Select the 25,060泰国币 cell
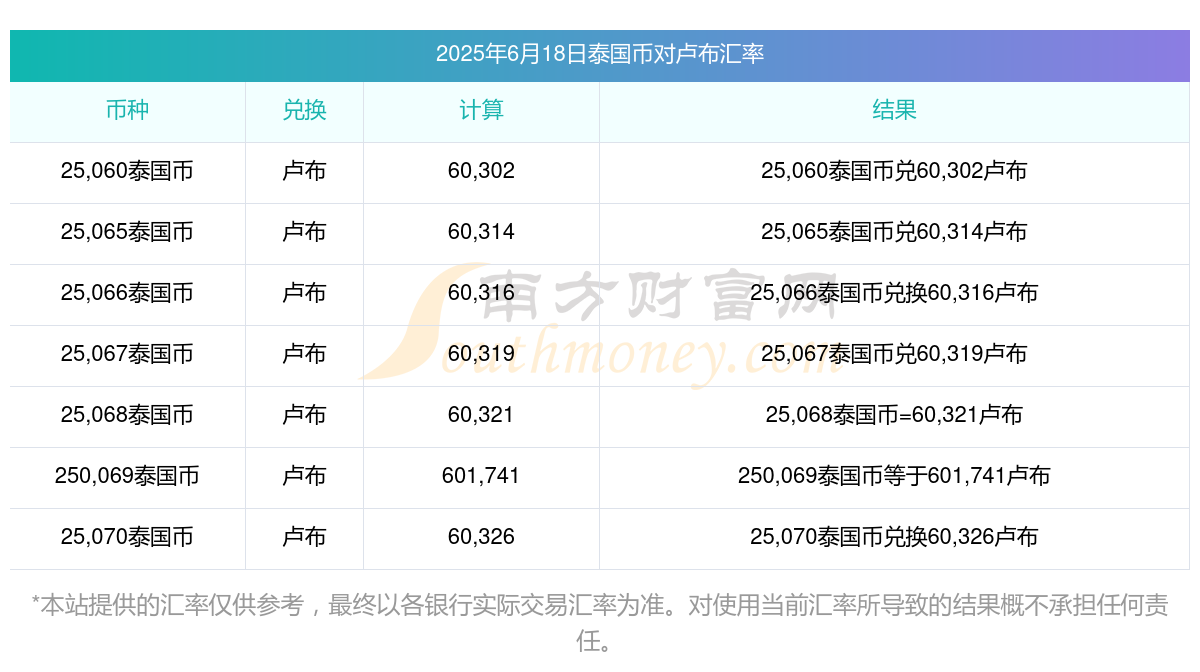This screenshot has height=672, width=1200. pyautogui.click(x=127, y=171)
